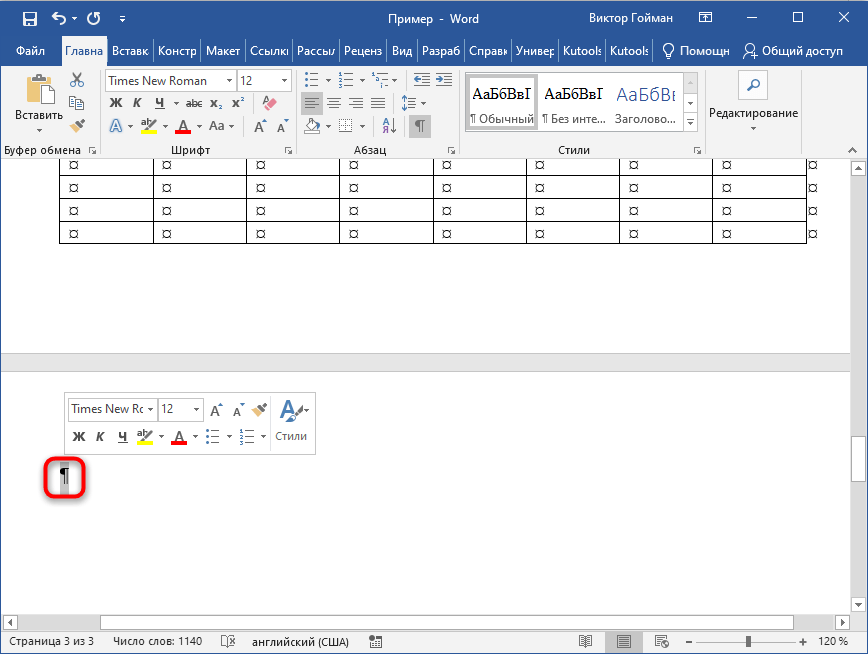Toggle superscript formatting
Viewport: 868px width, 654px height.
pyautogui.click(x=238, y=103)
